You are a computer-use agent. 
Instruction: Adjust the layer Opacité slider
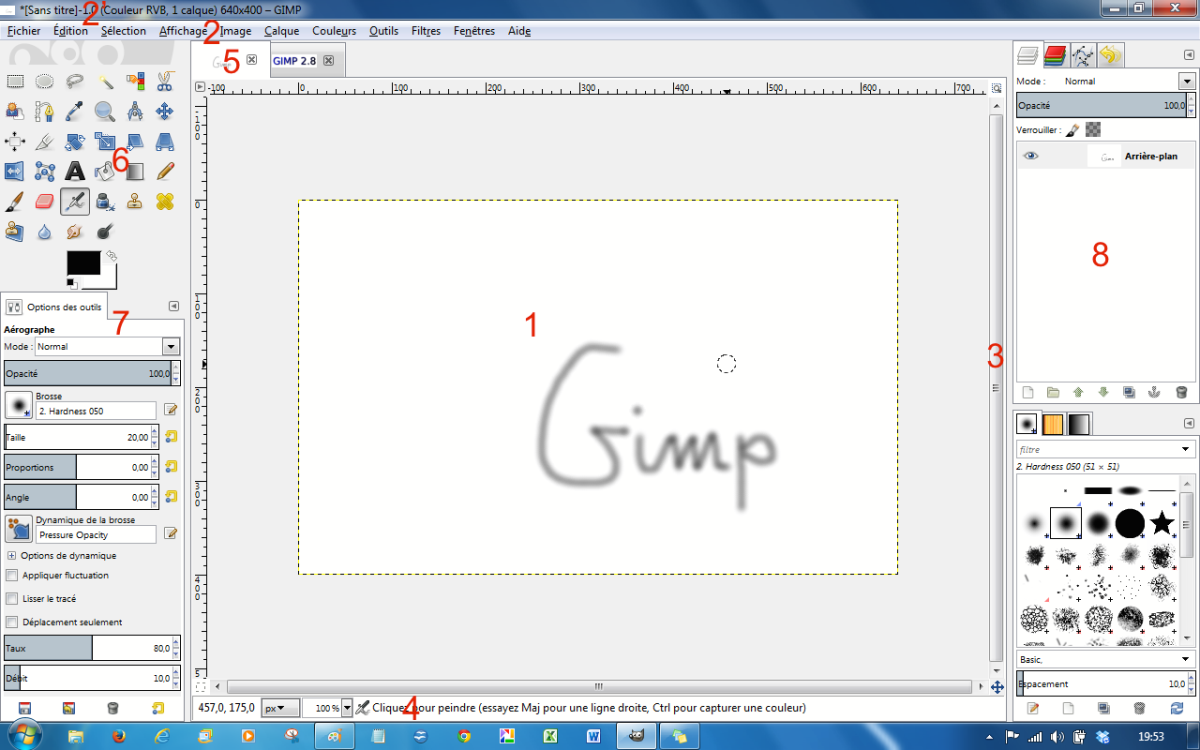click(x=1105, y=105)
